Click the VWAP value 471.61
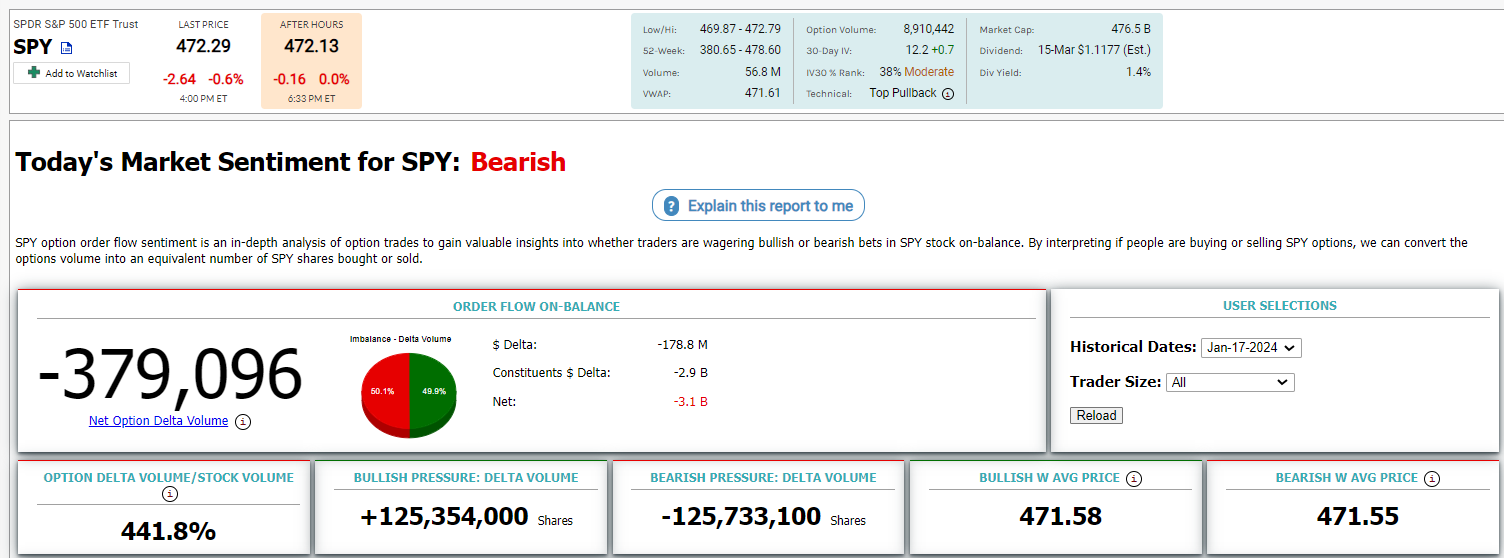 [x=763, y=93]
